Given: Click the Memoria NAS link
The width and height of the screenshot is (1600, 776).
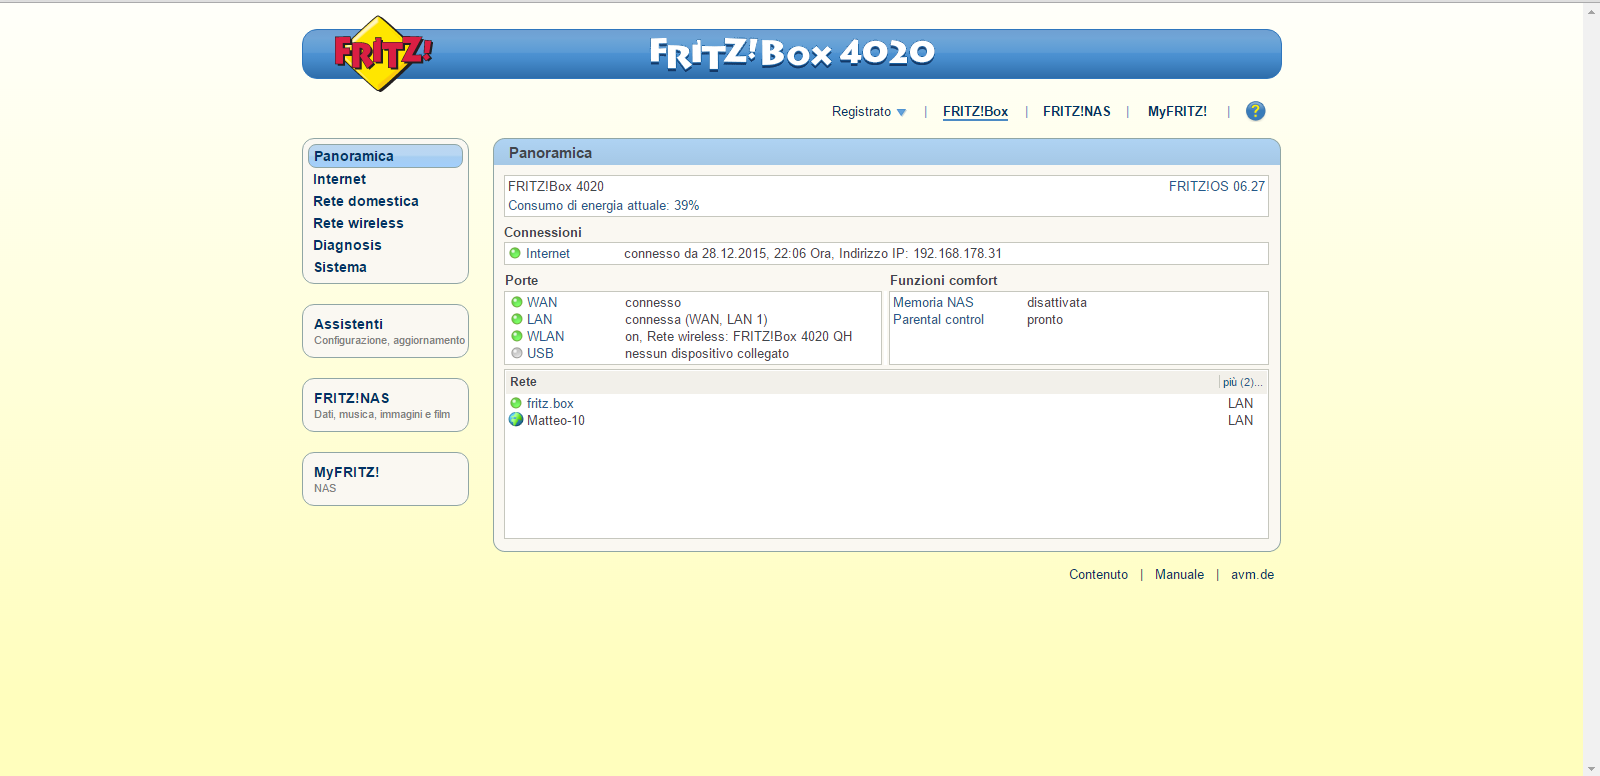Looking at the screenshot, I should (933, 302).
